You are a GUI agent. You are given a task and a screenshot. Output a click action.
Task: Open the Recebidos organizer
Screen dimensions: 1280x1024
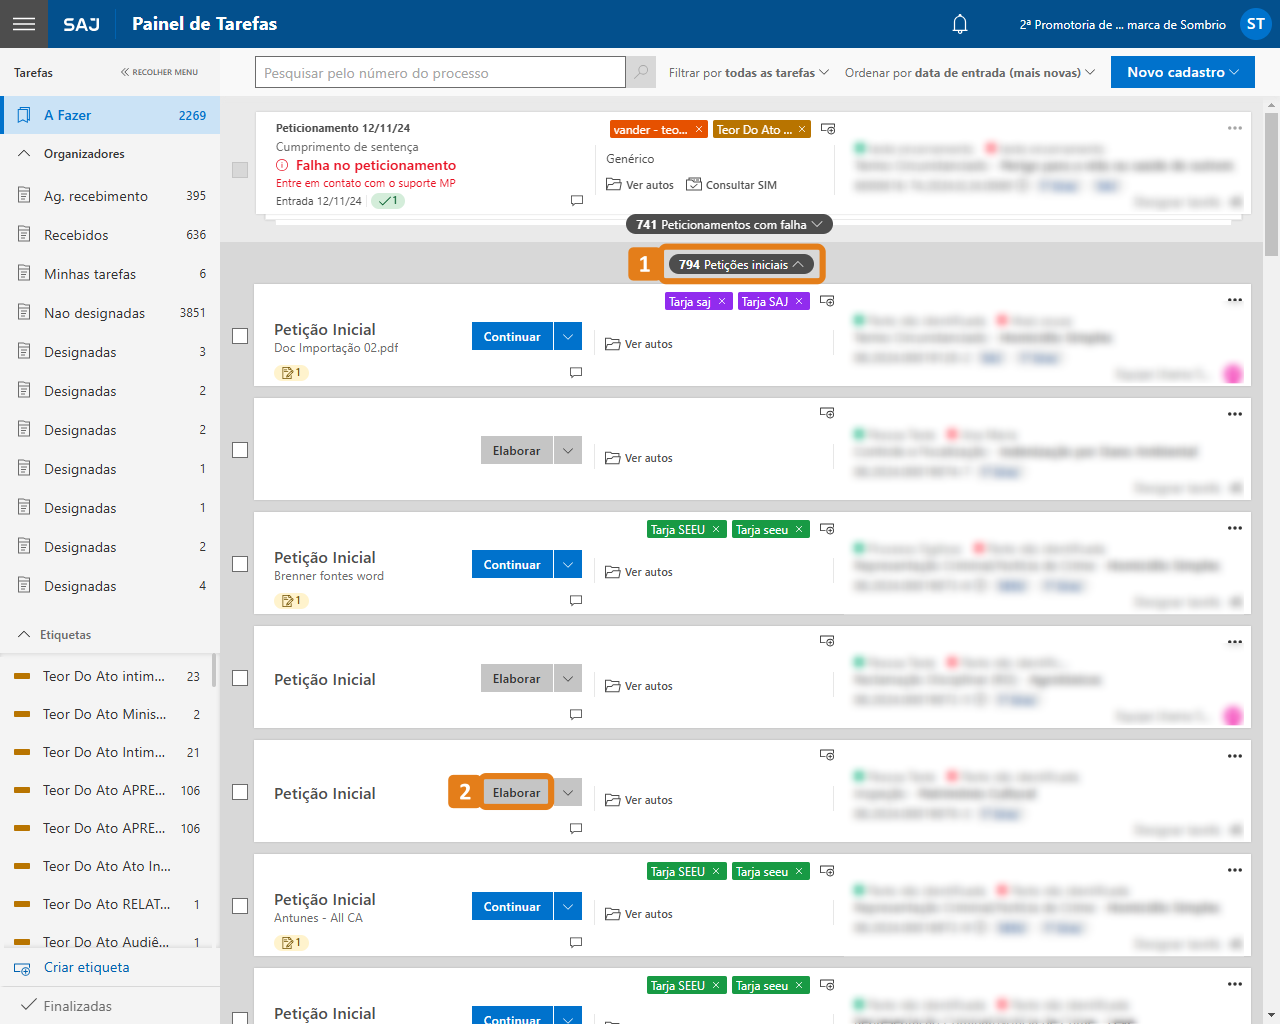pos(76,235)
